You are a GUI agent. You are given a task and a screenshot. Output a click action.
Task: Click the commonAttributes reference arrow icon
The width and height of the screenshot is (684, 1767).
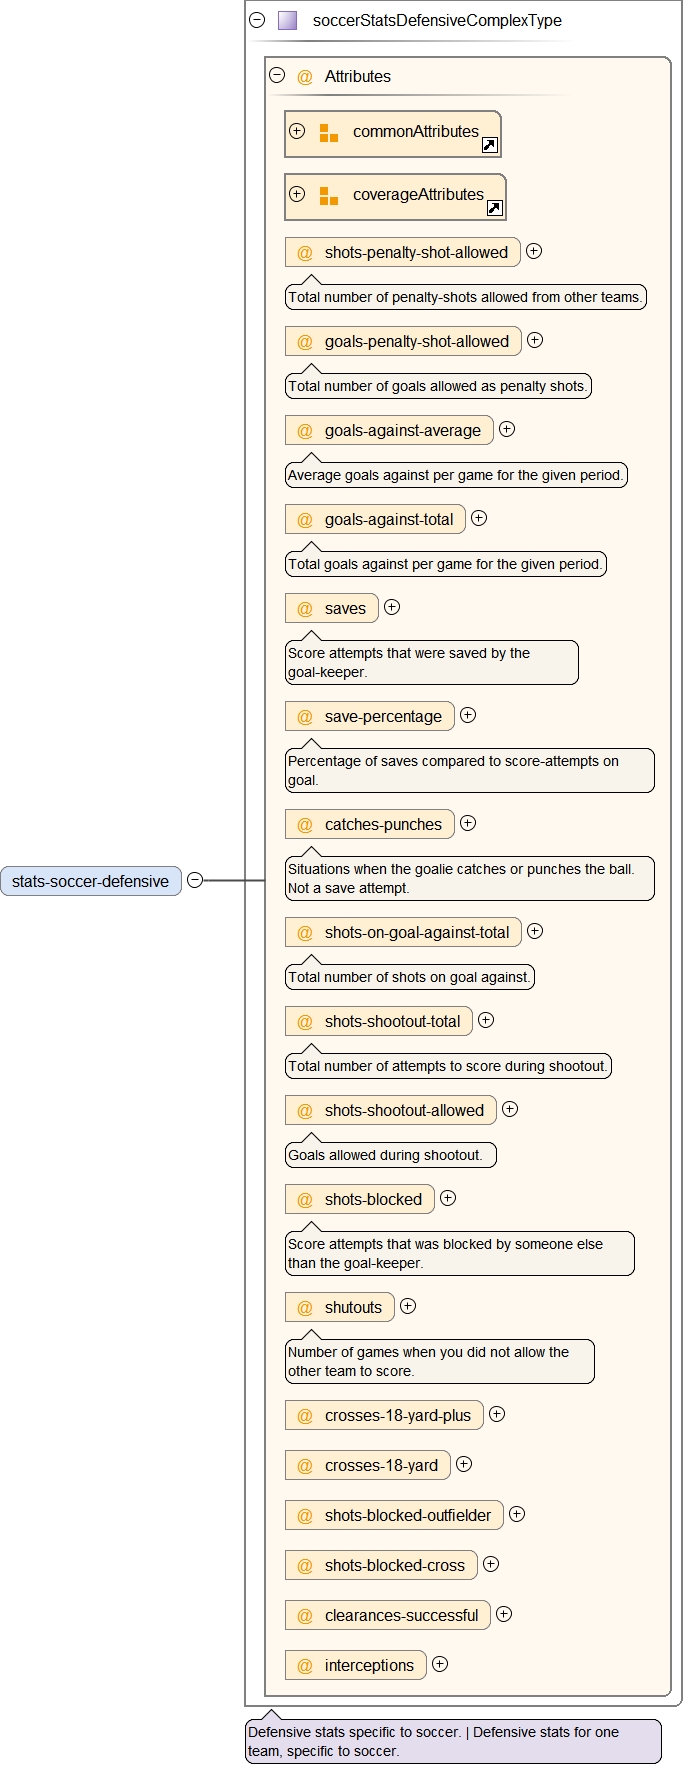pos(489,145)
